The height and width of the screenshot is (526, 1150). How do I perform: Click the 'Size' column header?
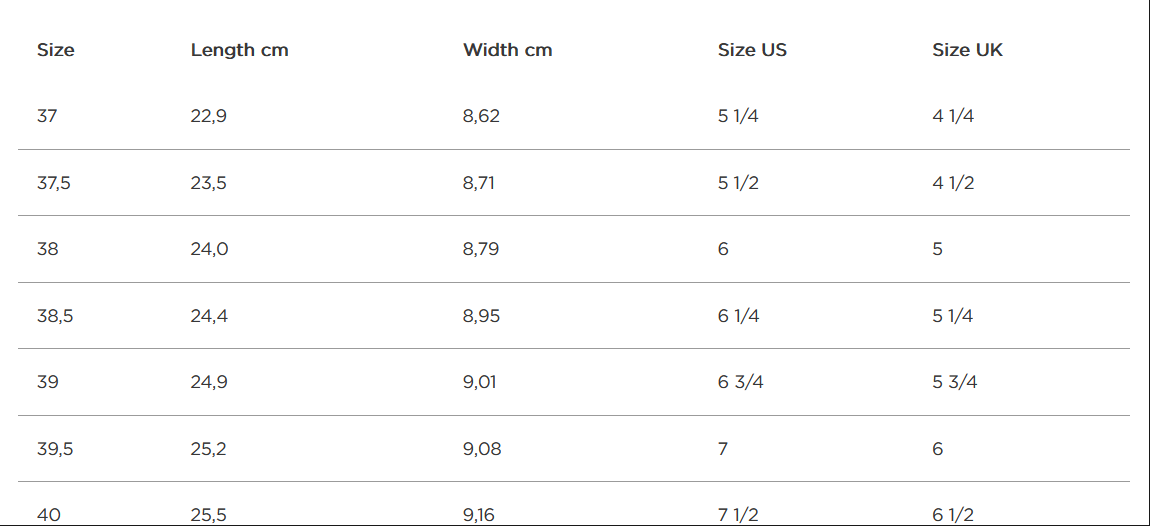(x=56, y=50)
